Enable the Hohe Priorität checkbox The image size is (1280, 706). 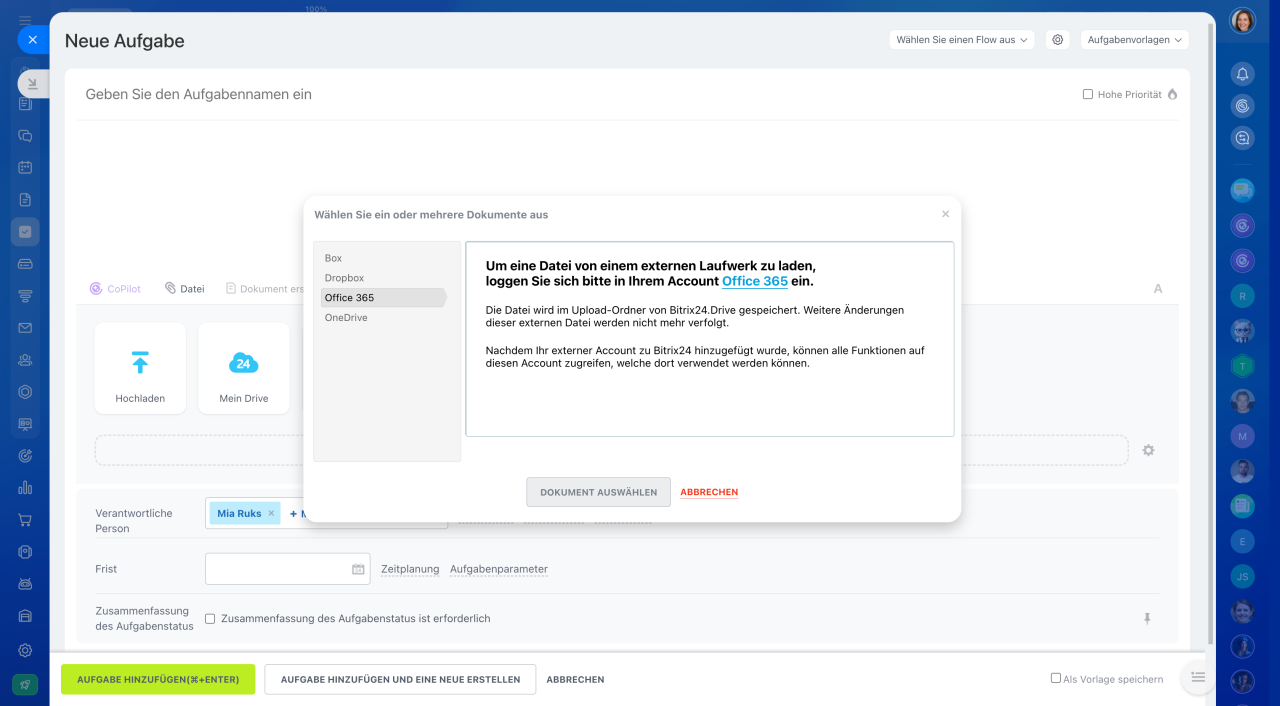coord(1088,95)
